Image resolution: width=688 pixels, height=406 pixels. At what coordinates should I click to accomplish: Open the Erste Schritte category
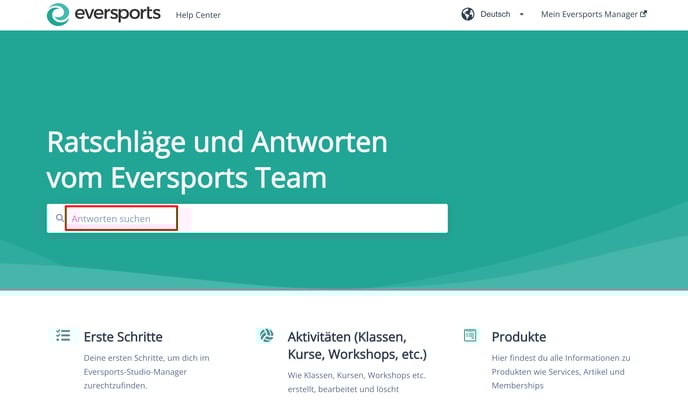coord(123,337)
